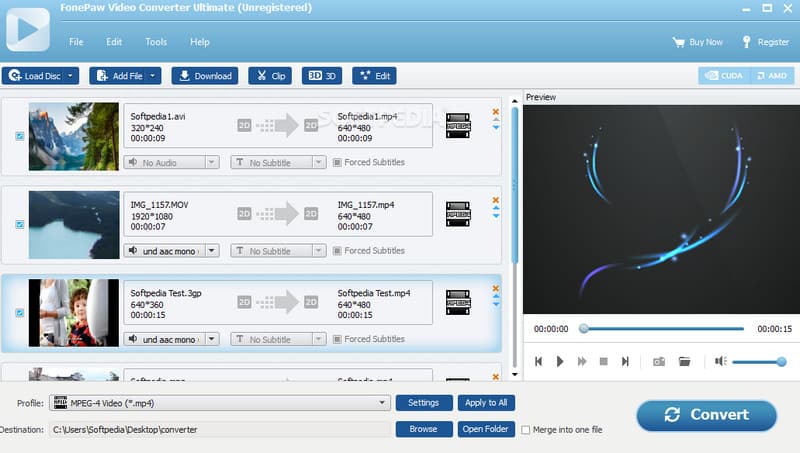
Task: Click the Convert button
Action: tap(706, 415)
